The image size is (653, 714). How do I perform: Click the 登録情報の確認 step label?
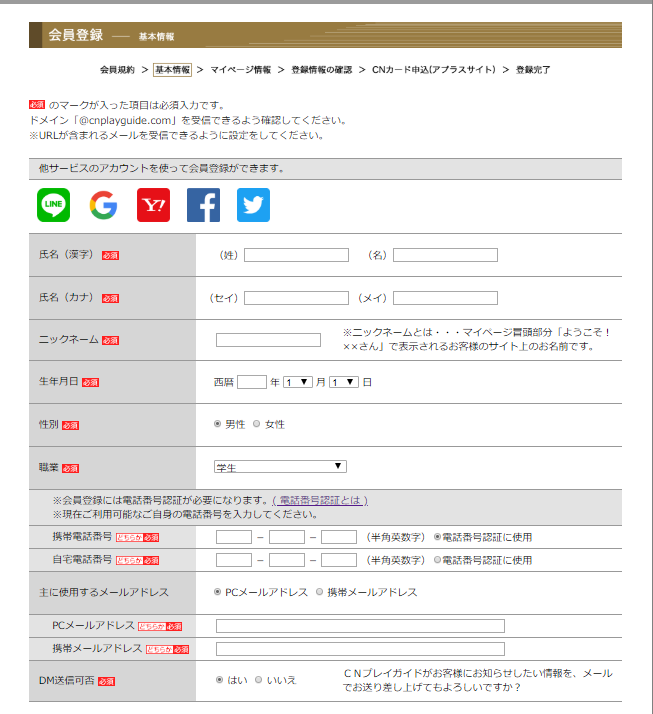point(321,70)
